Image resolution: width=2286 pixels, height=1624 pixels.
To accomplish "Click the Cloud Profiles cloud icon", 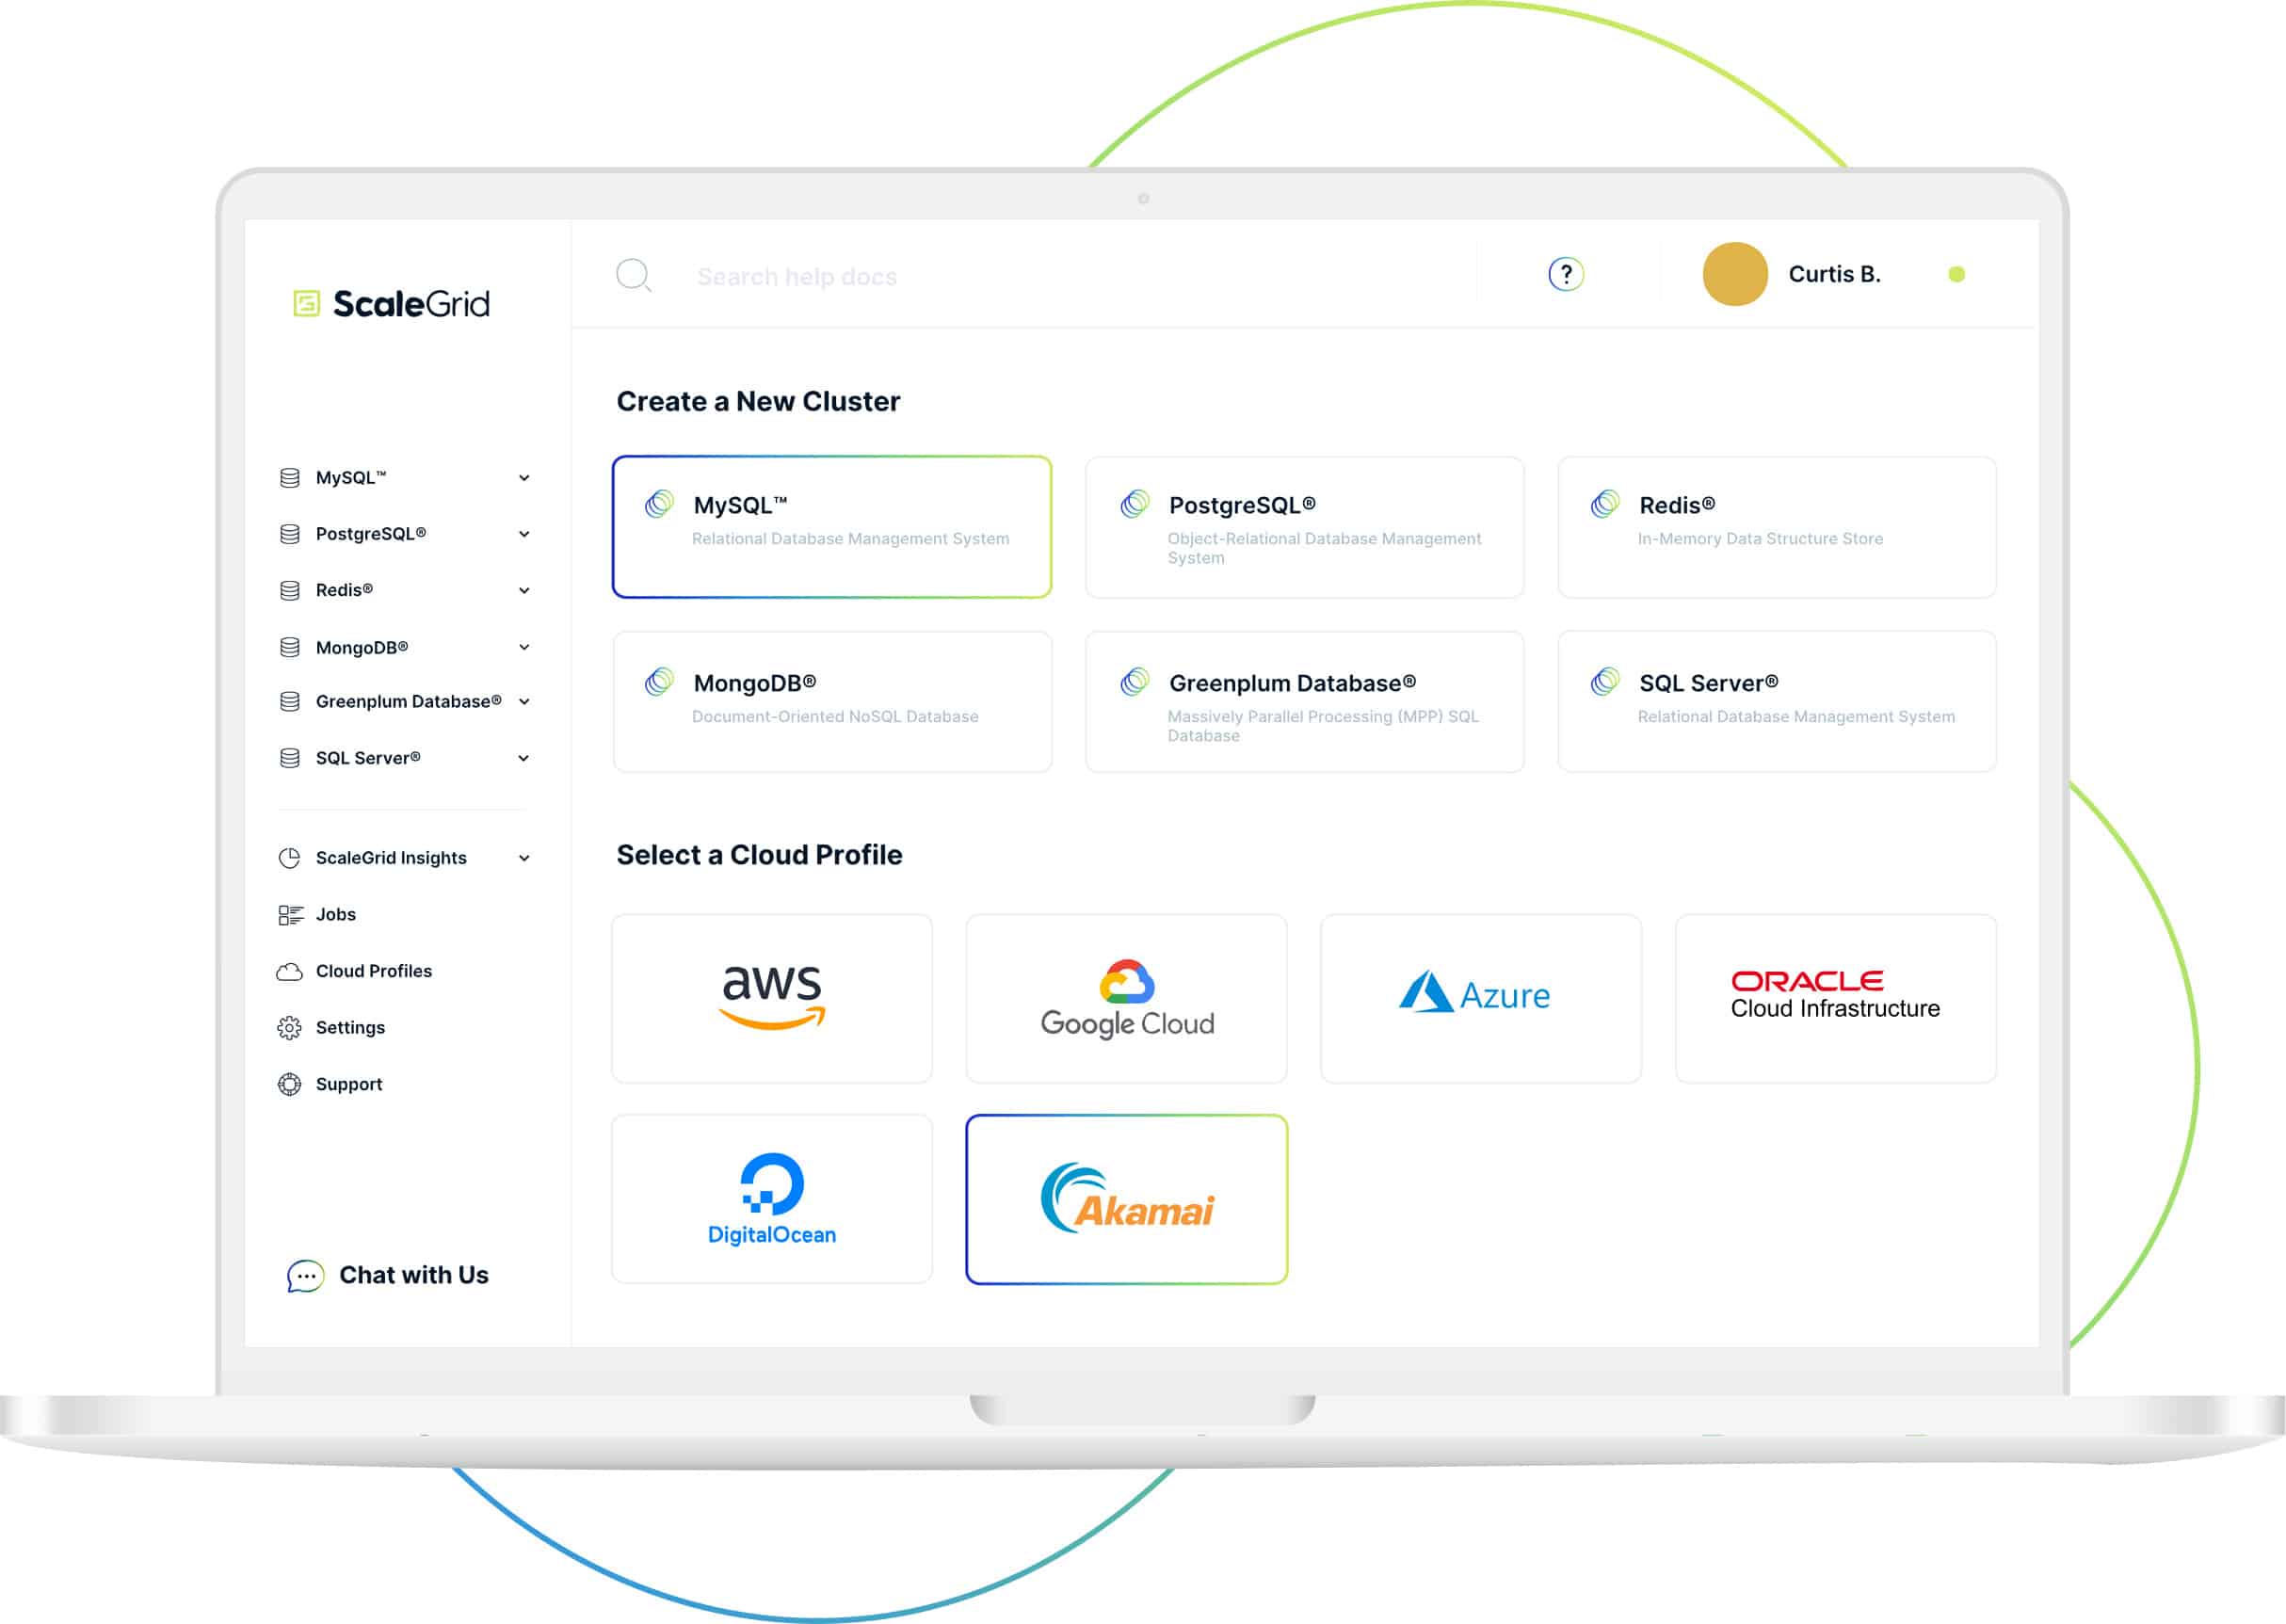I will pos(290,971).
